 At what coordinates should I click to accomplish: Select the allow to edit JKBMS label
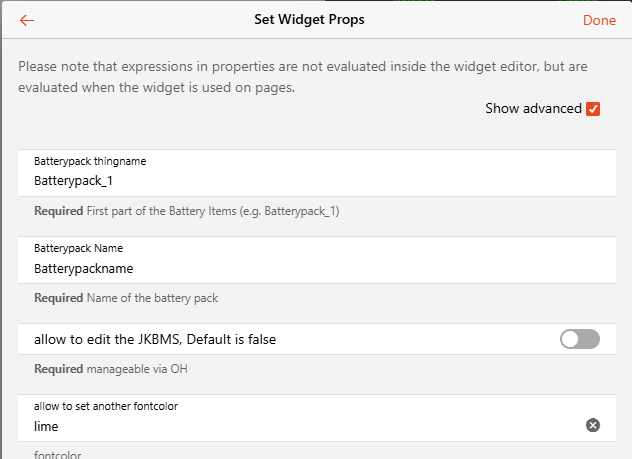[155, 339]
